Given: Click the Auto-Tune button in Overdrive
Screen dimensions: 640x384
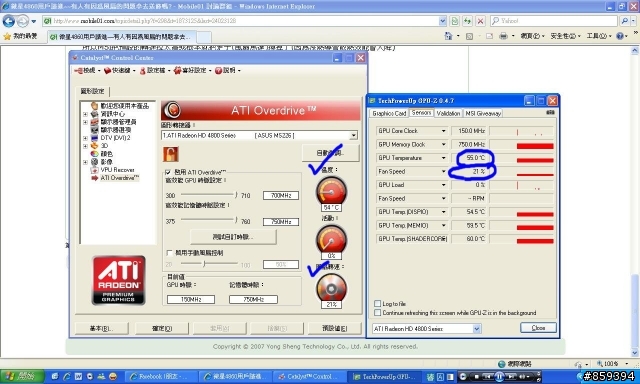Looking at the screenshot, I should (331, 153).
